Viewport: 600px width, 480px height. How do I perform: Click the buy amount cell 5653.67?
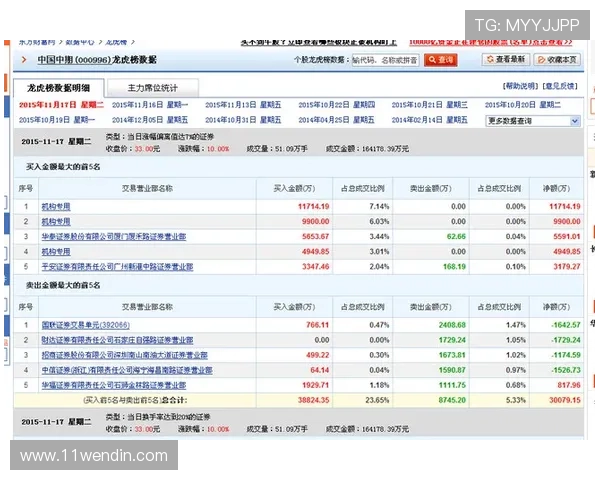pyautogui.click(x=315, y=237)
